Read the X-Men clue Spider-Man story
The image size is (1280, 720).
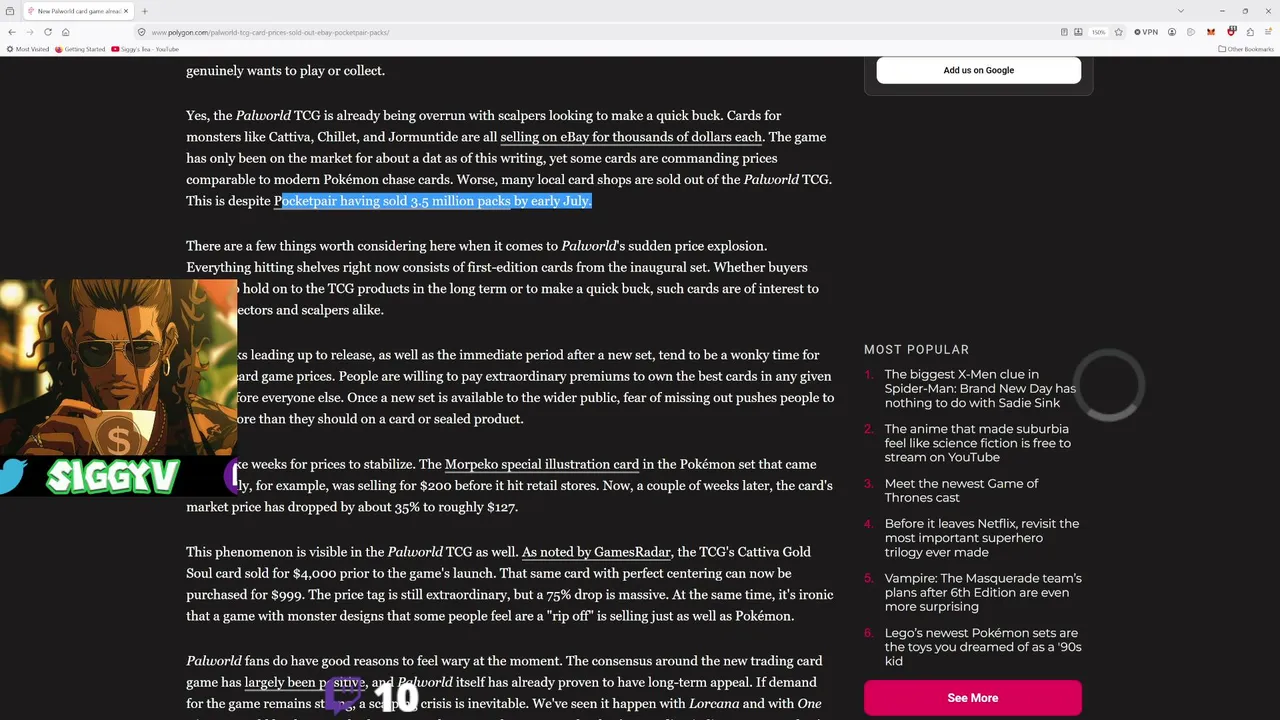(x=980, y=389)
